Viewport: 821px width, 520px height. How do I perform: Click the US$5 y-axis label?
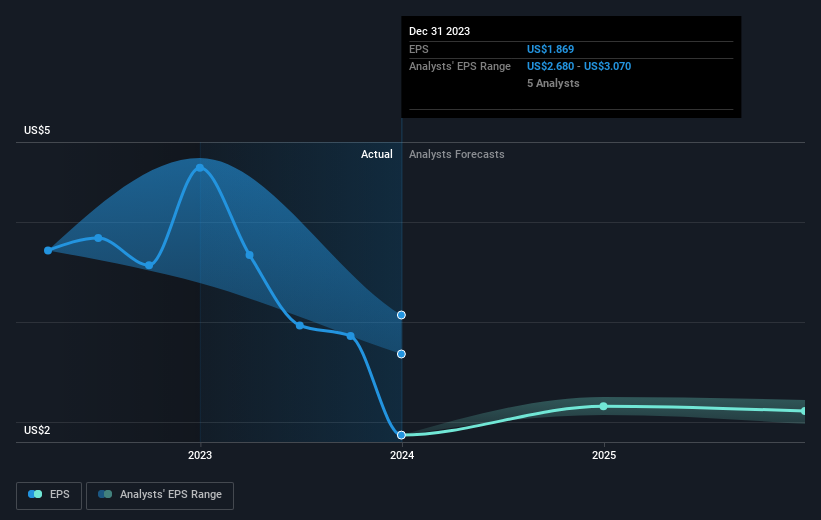[x=37, y=130]
